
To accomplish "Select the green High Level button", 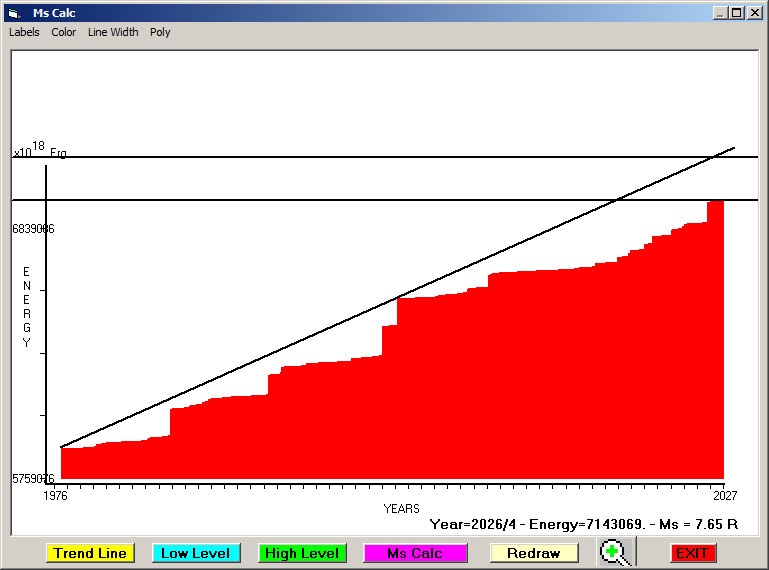I will point(302,553).
